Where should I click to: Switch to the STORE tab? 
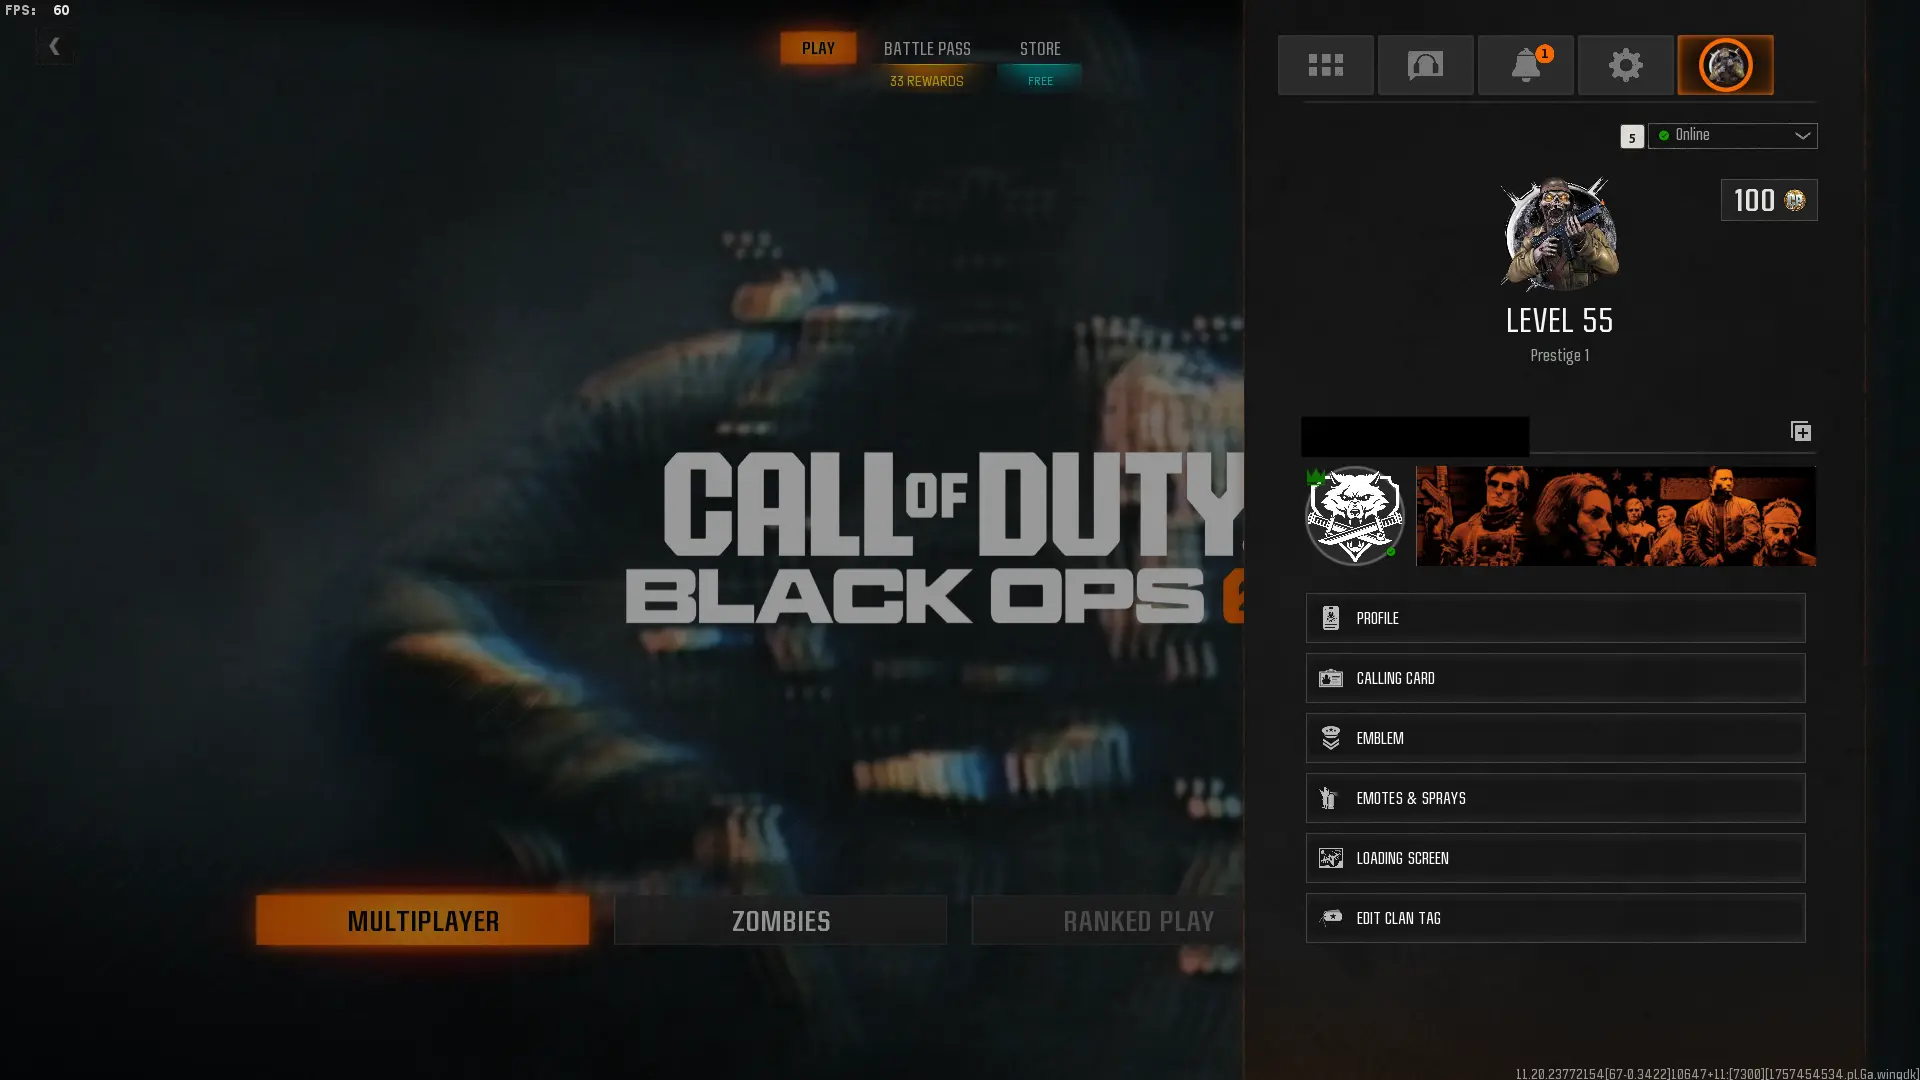pyautogui.click(x=1040, y=48)
